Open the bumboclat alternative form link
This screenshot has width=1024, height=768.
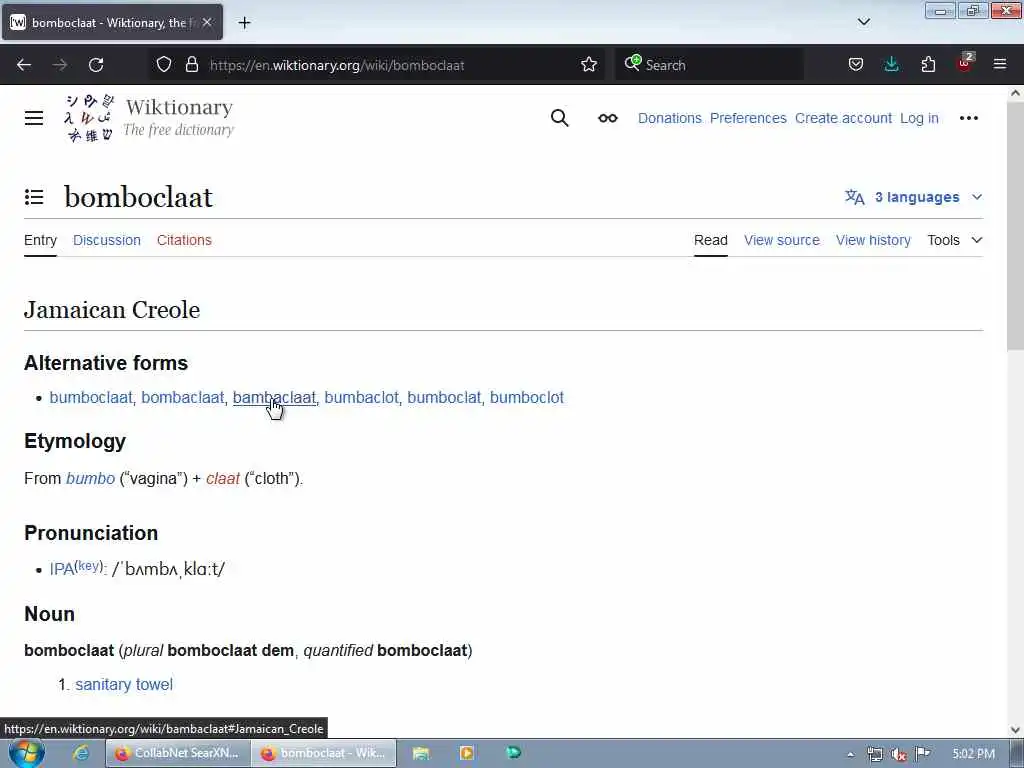coord(444,398)
